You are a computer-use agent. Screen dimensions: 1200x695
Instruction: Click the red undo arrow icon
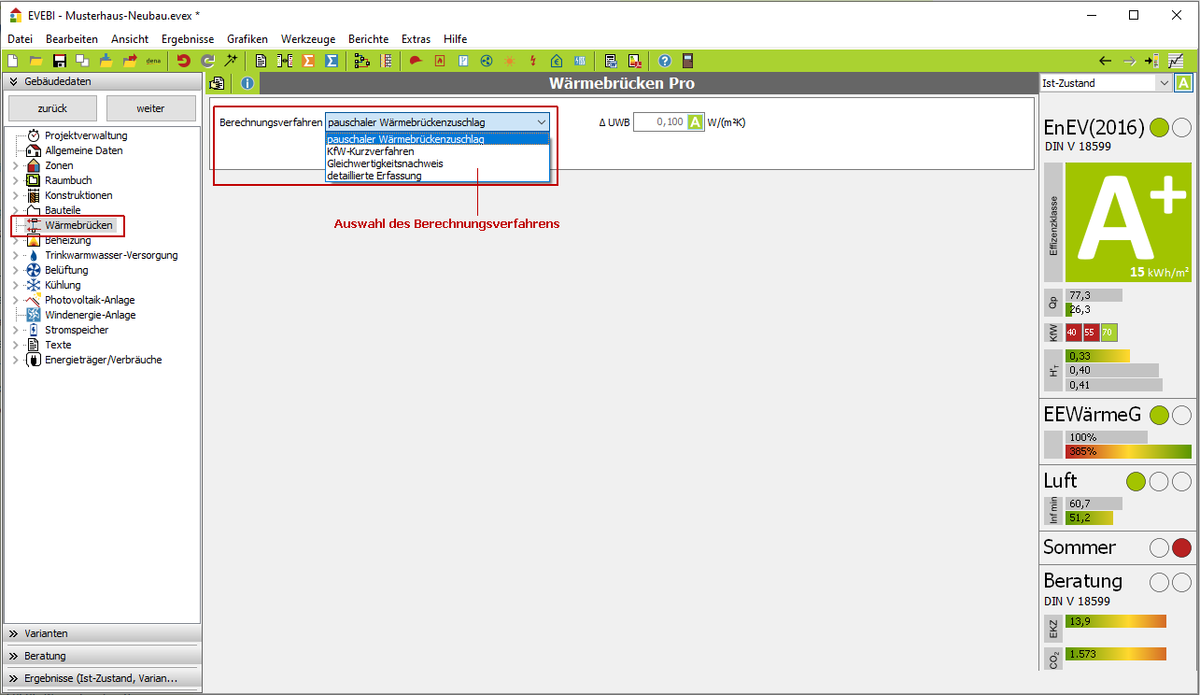click(x=183, y=61)
